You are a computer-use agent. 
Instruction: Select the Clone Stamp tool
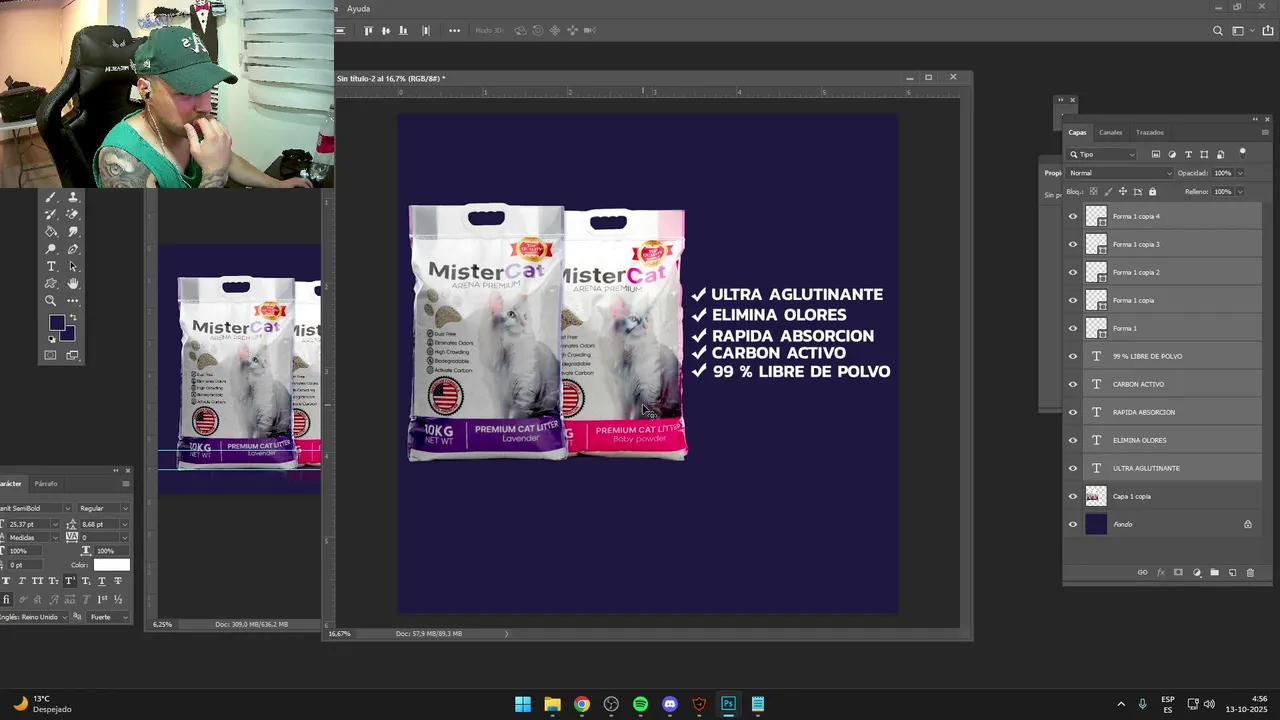73,197
